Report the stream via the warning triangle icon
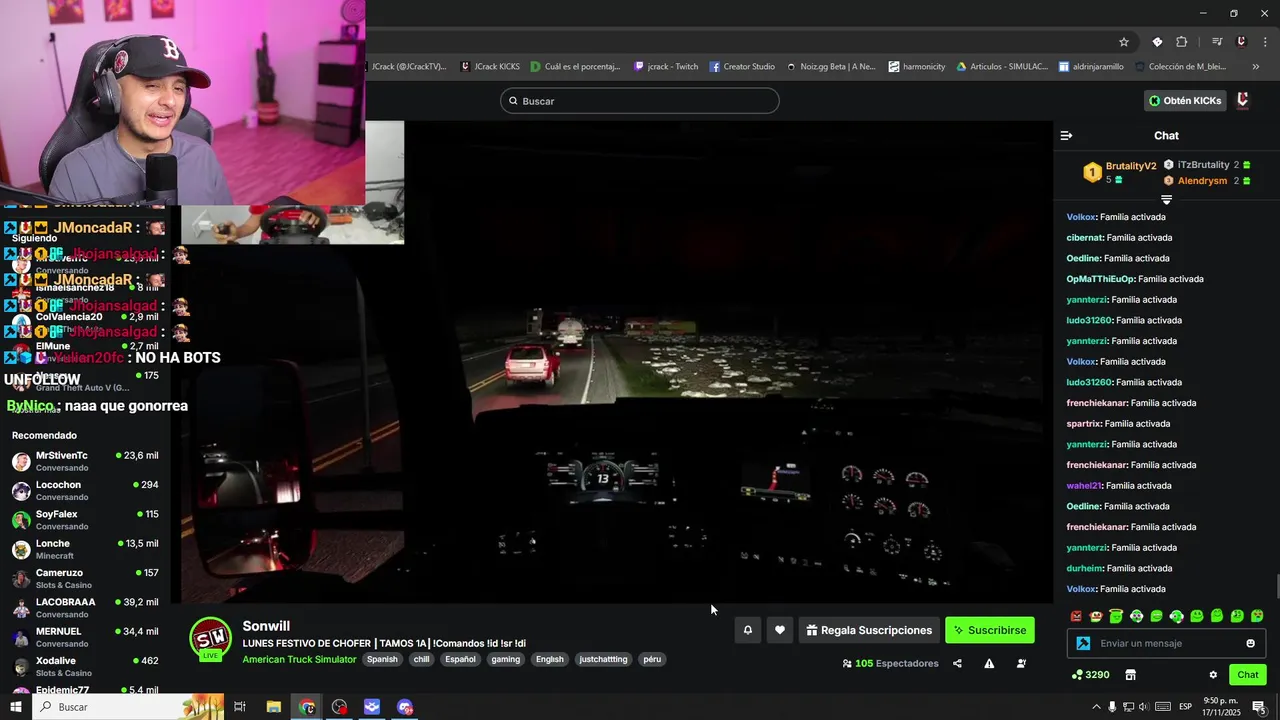Viewport: 1280px width, 720px height. tap(989, 663)
